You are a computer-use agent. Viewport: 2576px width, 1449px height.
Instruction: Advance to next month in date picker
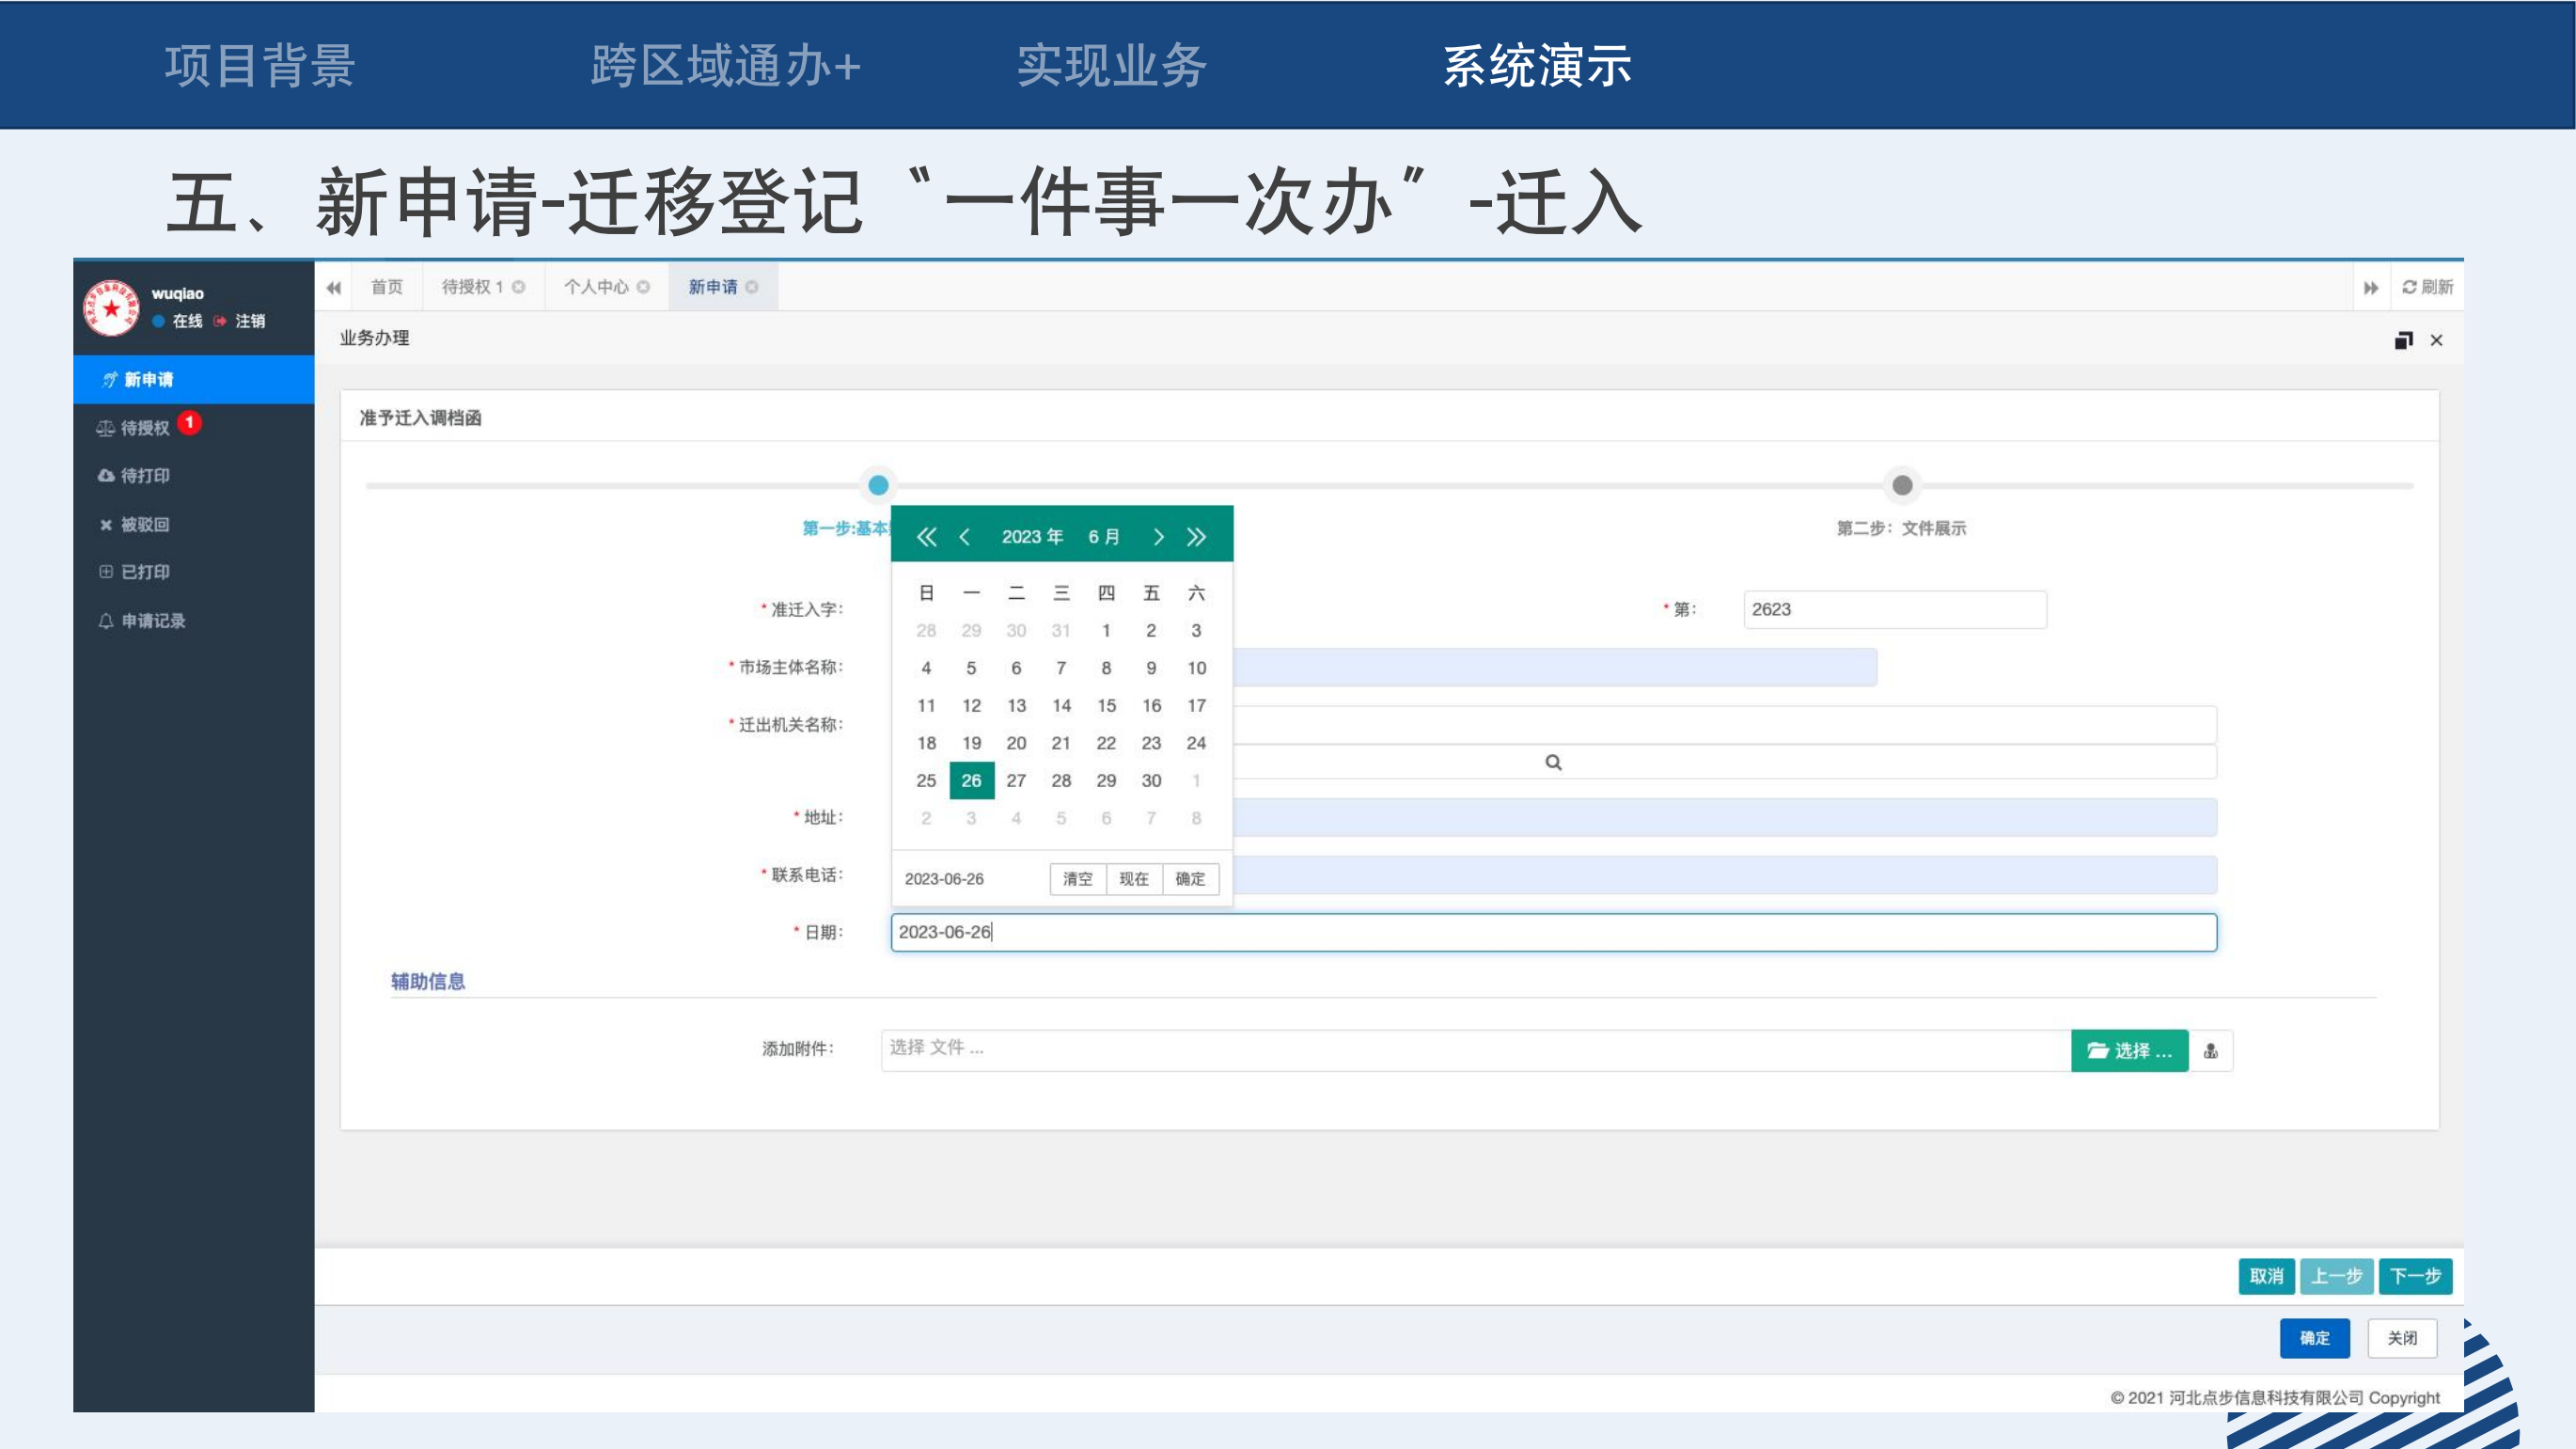click(1158, 537)
